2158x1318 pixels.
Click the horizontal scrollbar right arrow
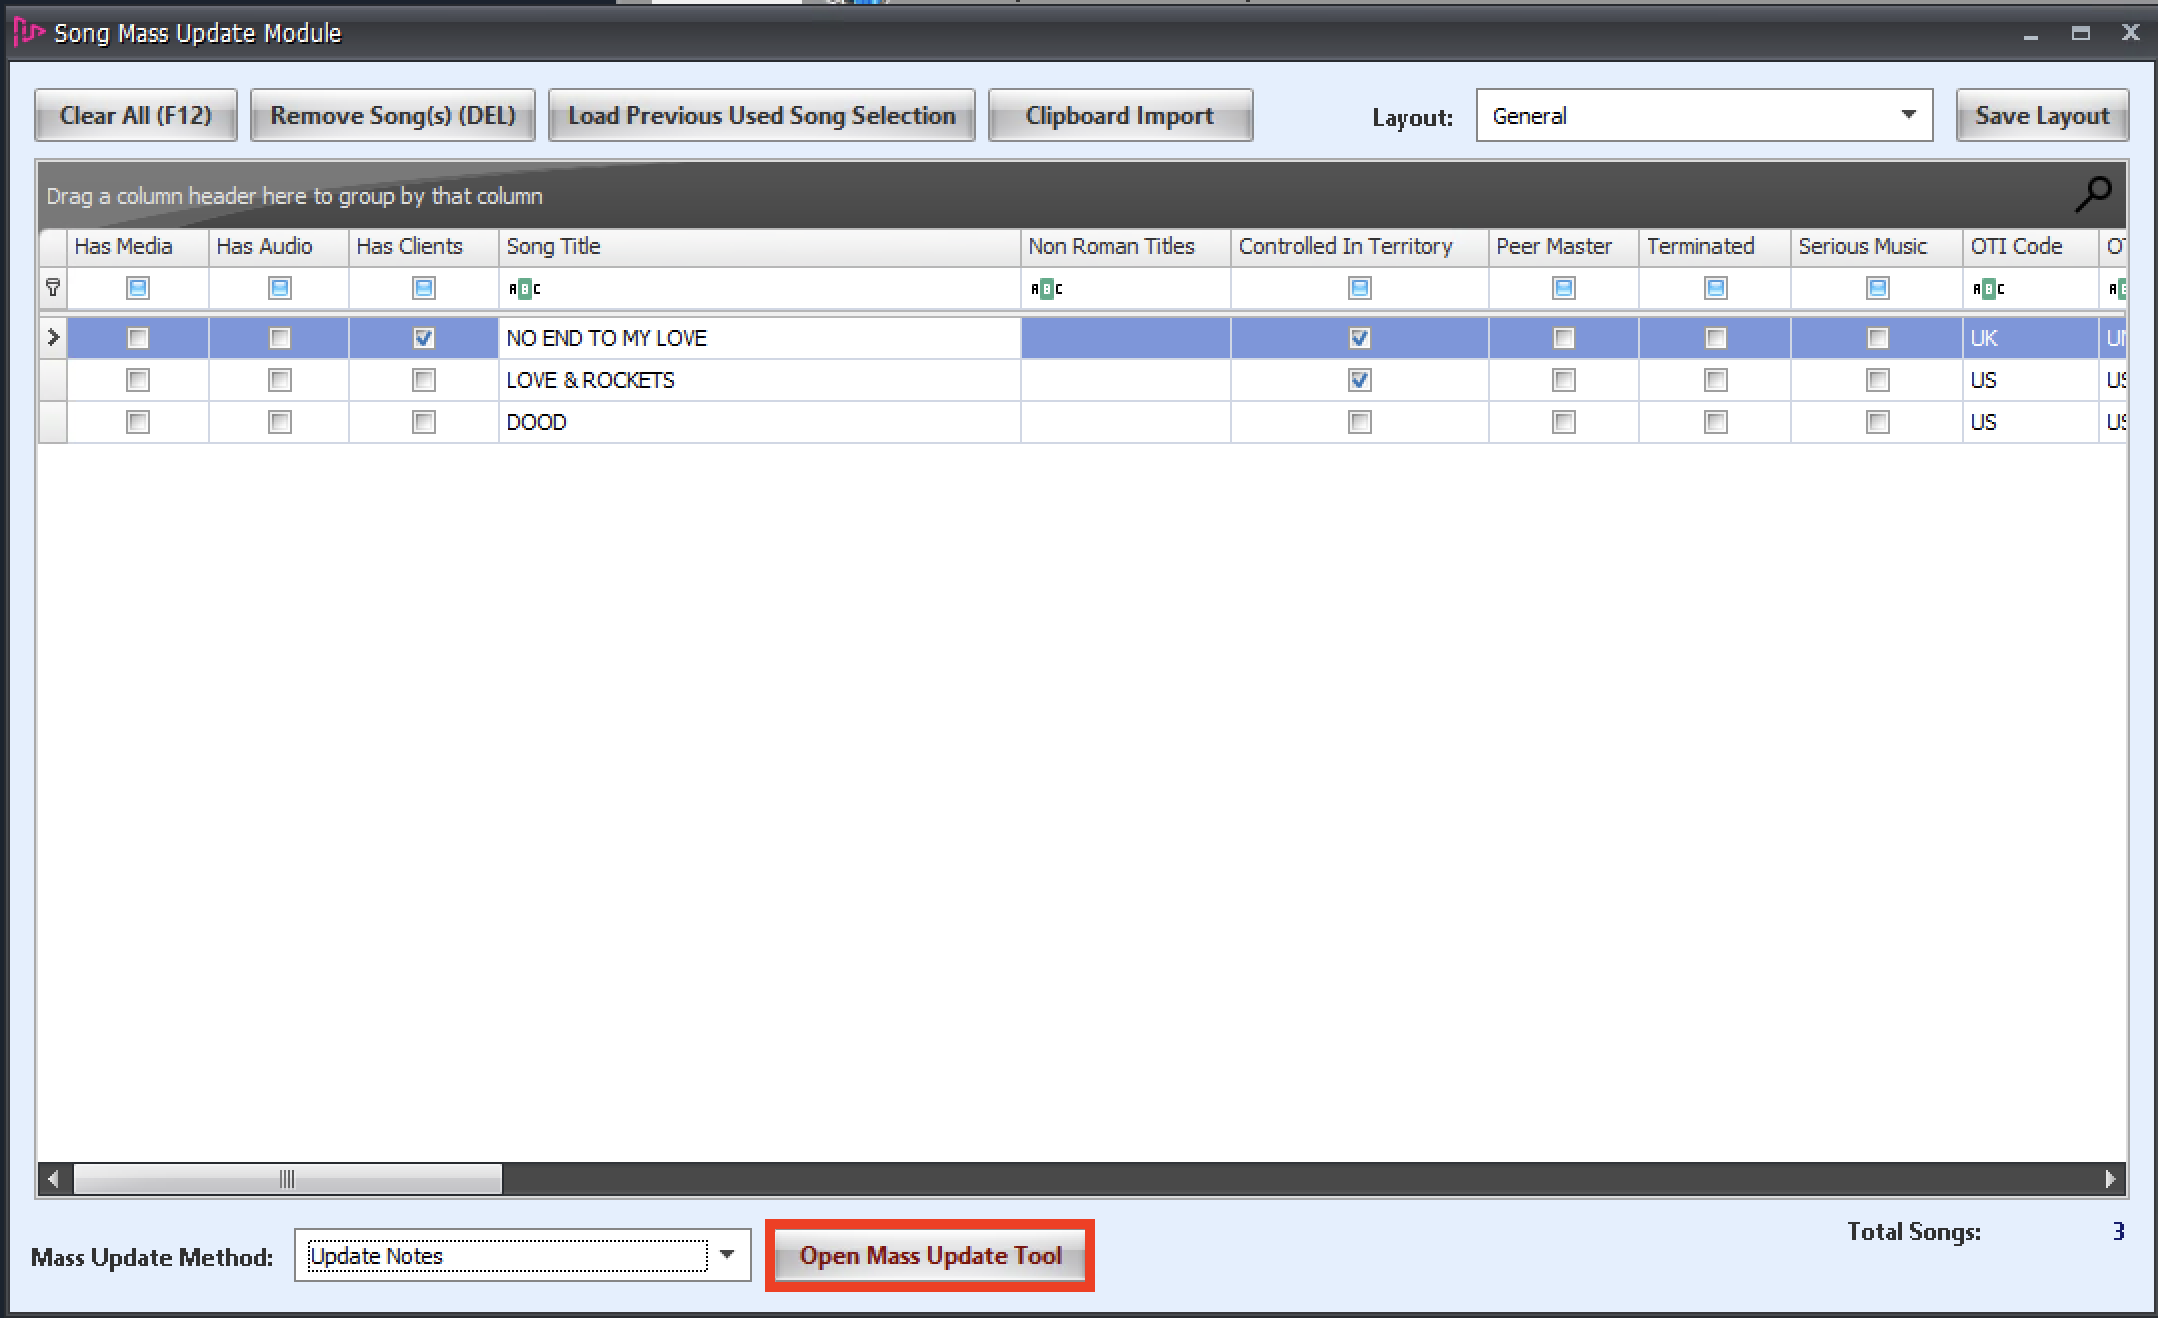[2110, 1179]
